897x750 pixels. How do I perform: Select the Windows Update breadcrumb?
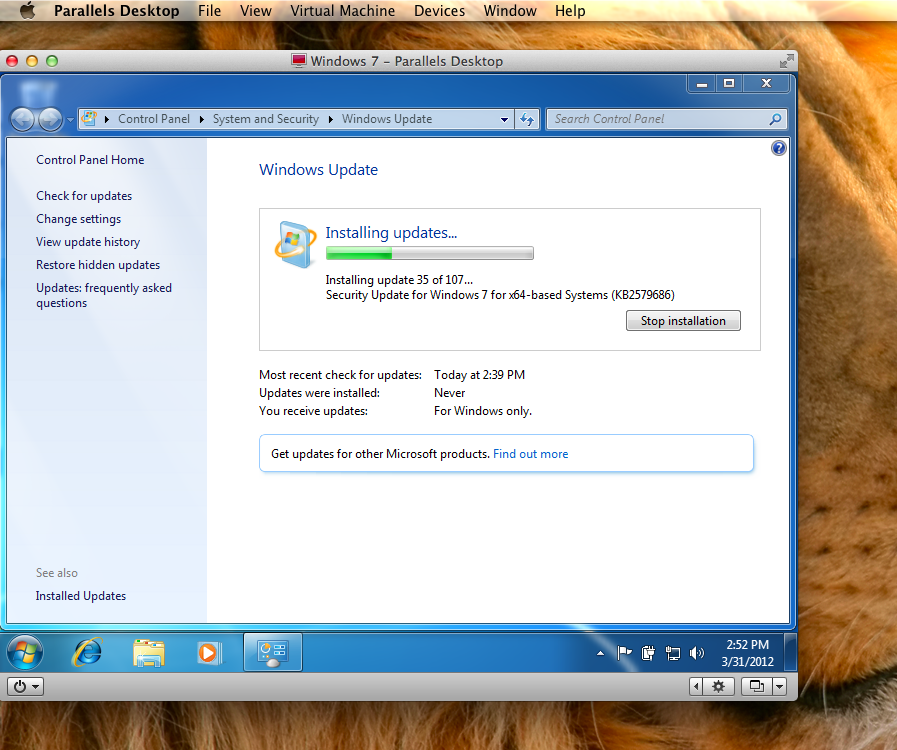(x=387, y=119)
